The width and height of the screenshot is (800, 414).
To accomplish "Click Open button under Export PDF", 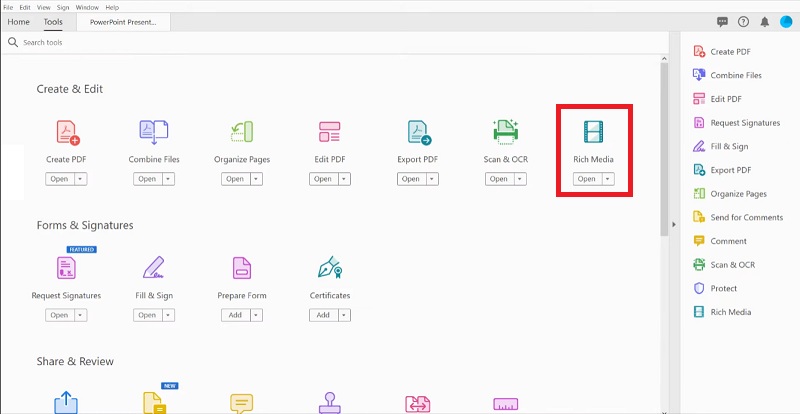I will coord(411,179).
